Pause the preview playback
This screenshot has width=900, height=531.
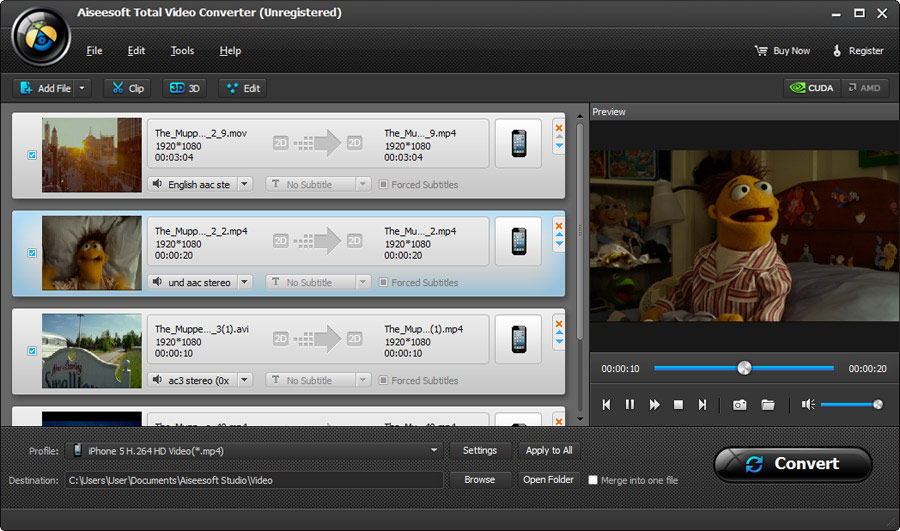point(630,405)
